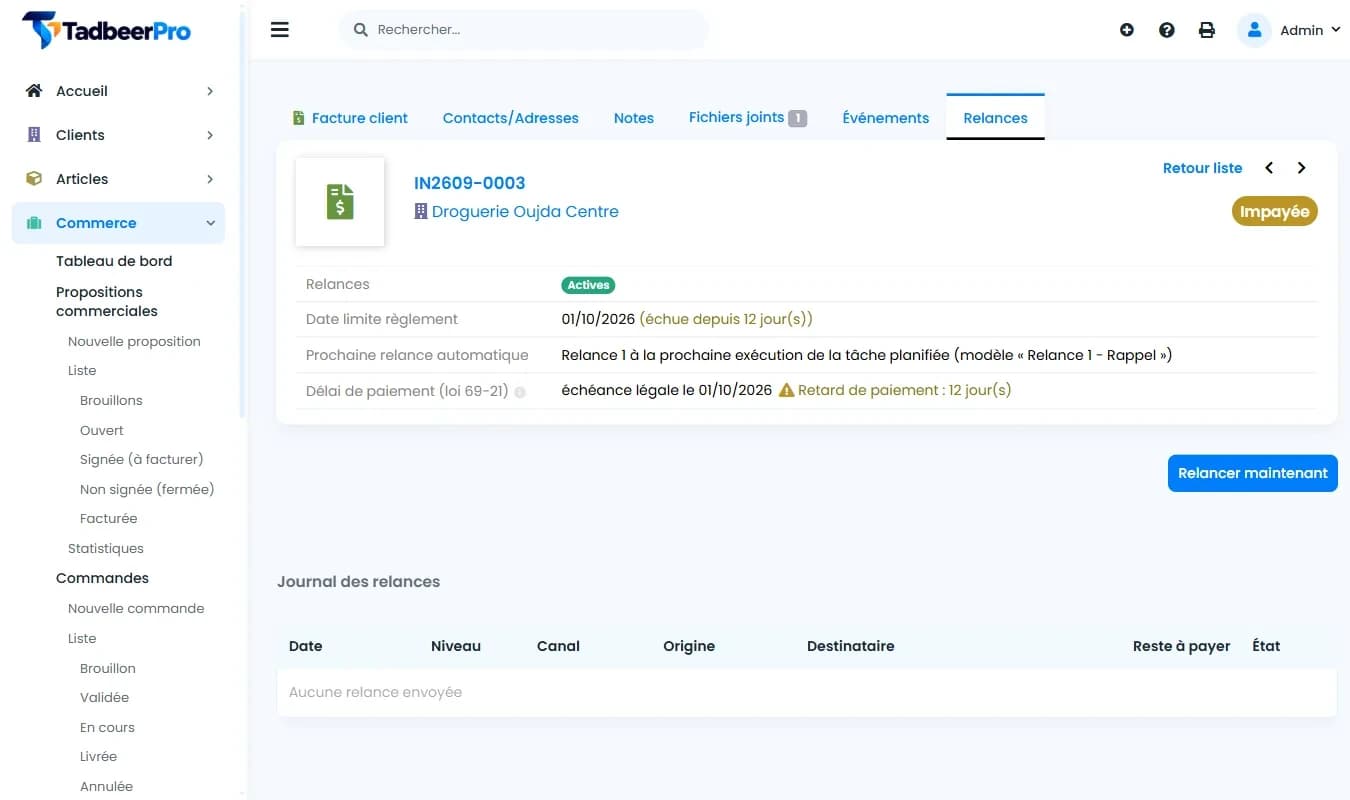Click the Actives relances badge

click(x=588, y=285)
